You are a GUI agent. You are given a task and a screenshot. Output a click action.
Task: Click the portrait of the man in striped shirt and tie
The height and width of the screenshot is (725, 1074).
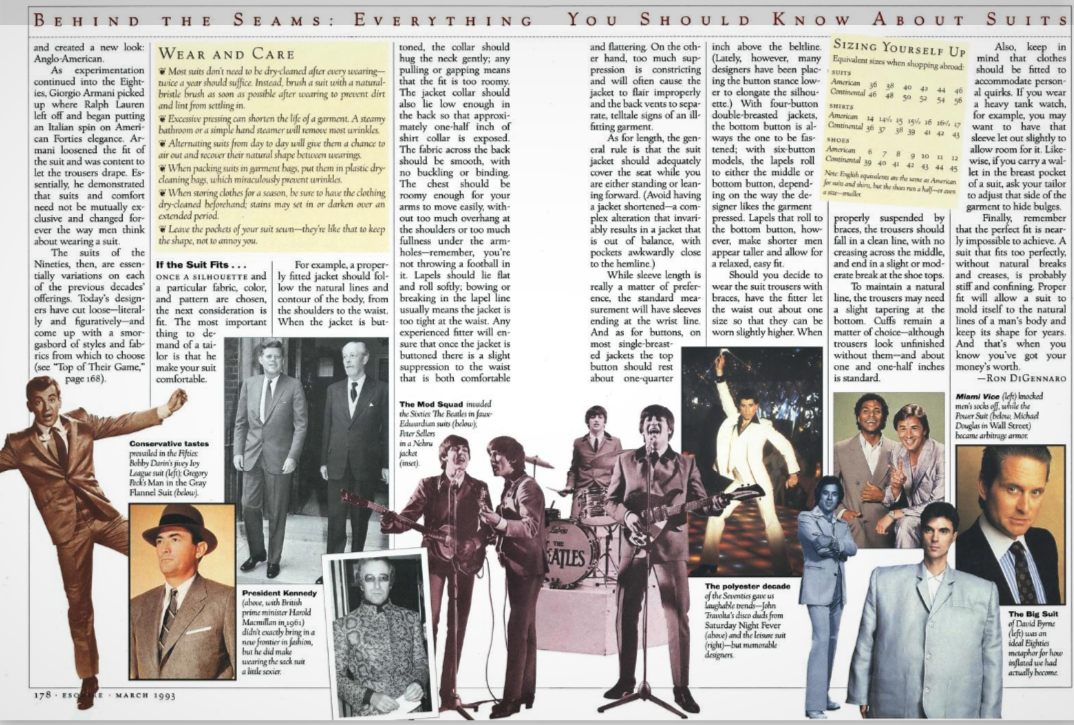click(1010, 524)
